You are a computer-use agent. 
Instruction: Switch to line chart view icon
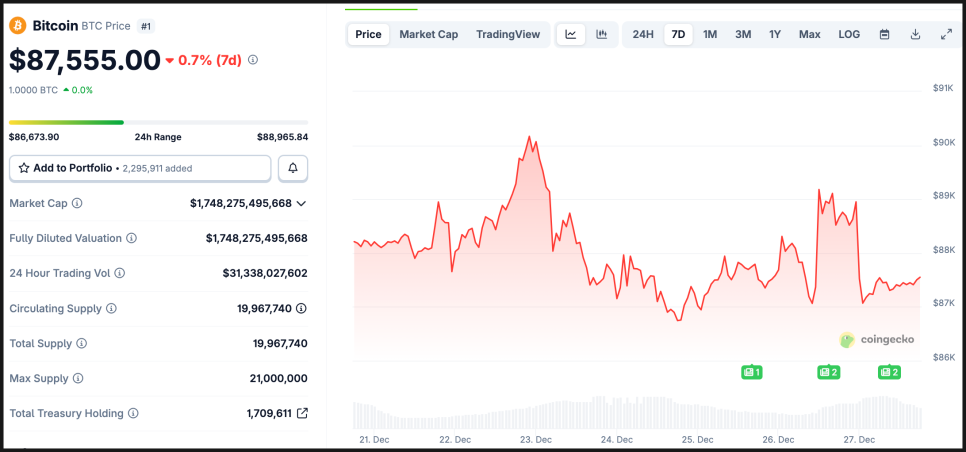point(570,34)
